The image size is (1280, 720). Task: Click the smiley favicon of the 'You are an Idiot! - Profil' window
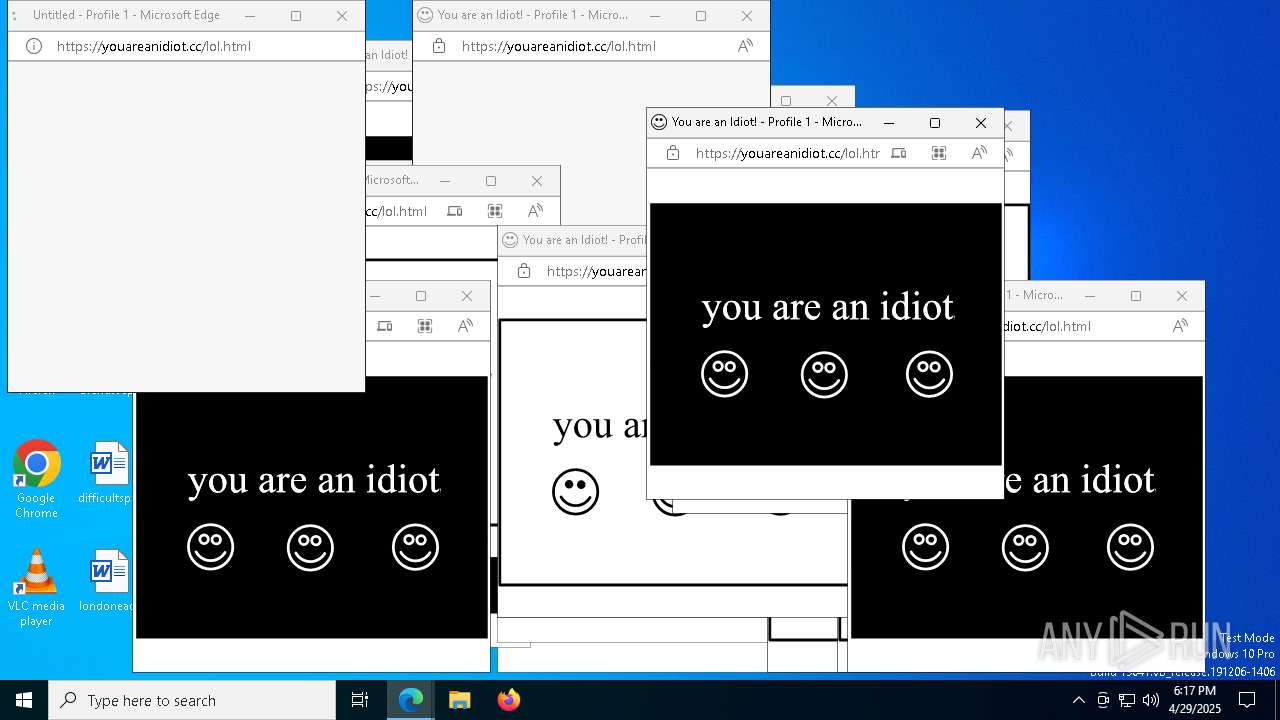(510, 240)
